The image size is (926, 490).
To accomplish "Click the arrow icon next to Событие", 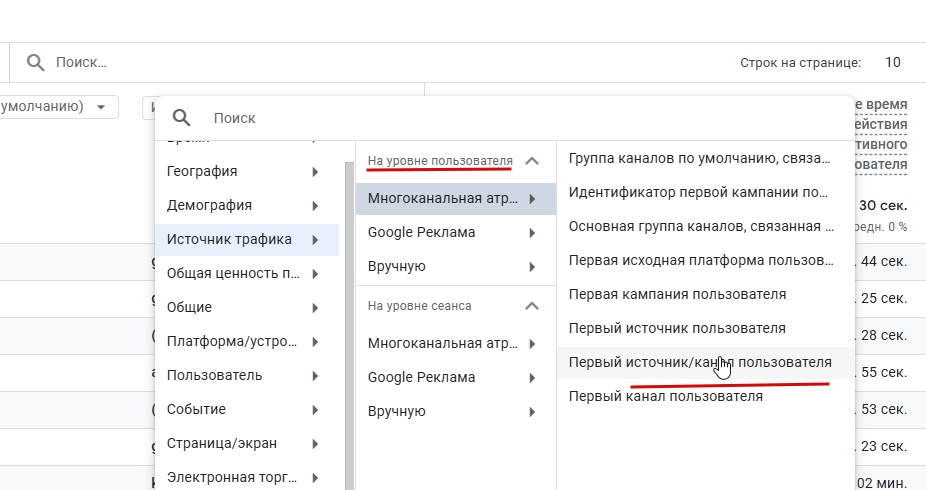I will [315, 410].
